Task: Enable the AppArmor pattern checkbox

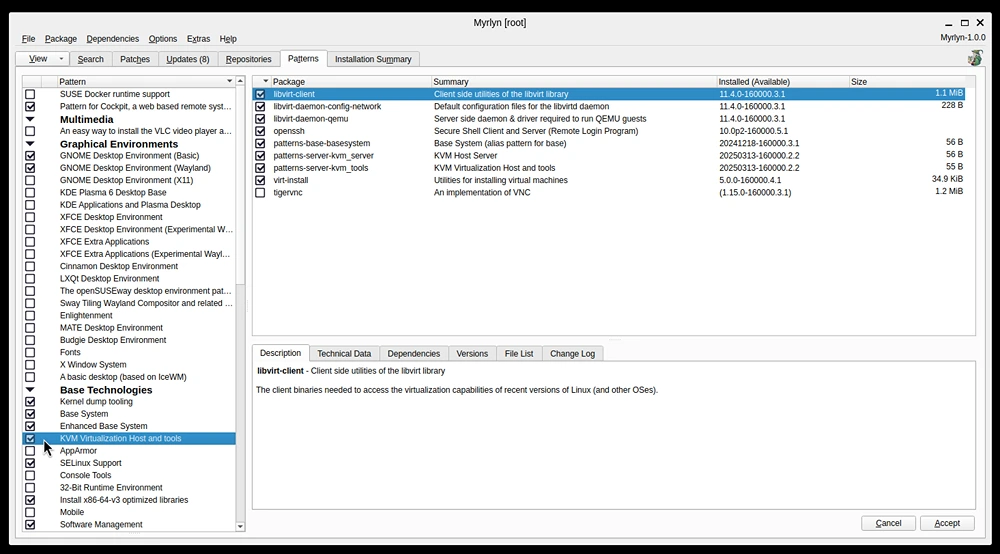Action: 30,451
